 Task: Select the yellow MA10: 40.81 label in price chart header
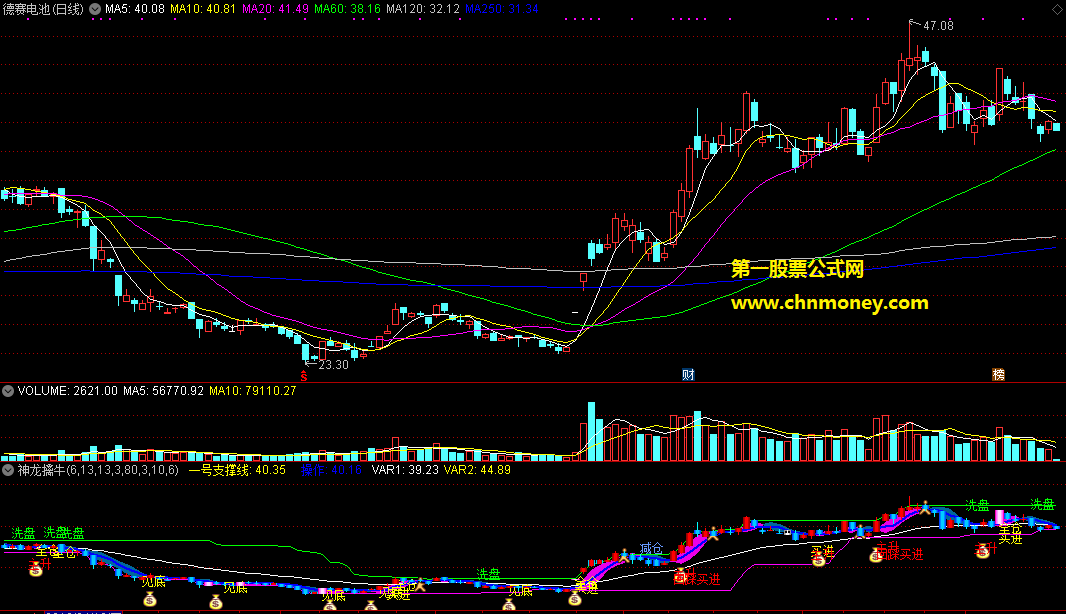click(203, 9)
